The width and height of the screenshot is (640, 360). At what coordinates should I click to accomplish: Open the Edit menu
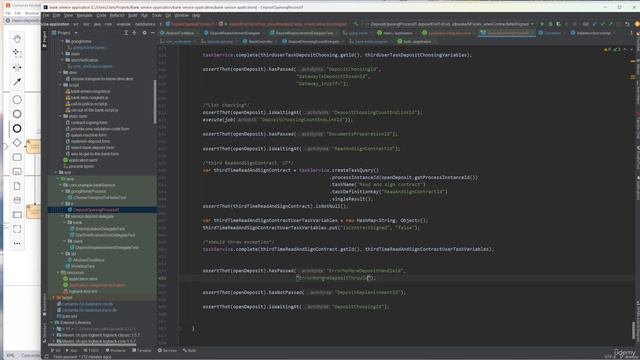(x=56, y=16)
